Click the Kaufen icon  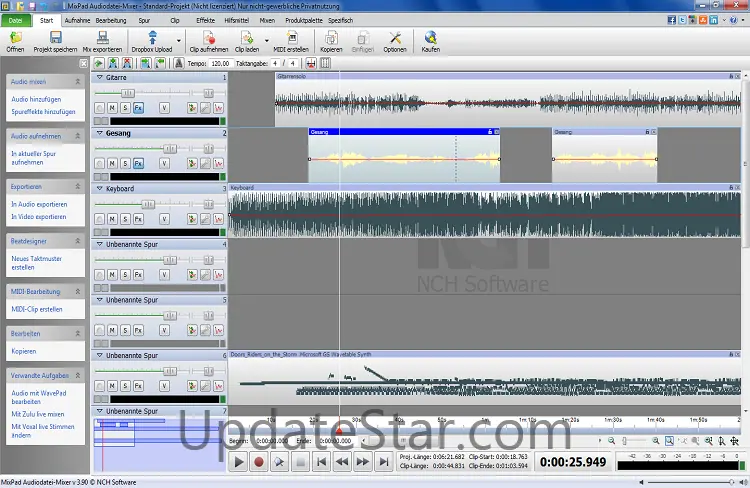point(430,41)
